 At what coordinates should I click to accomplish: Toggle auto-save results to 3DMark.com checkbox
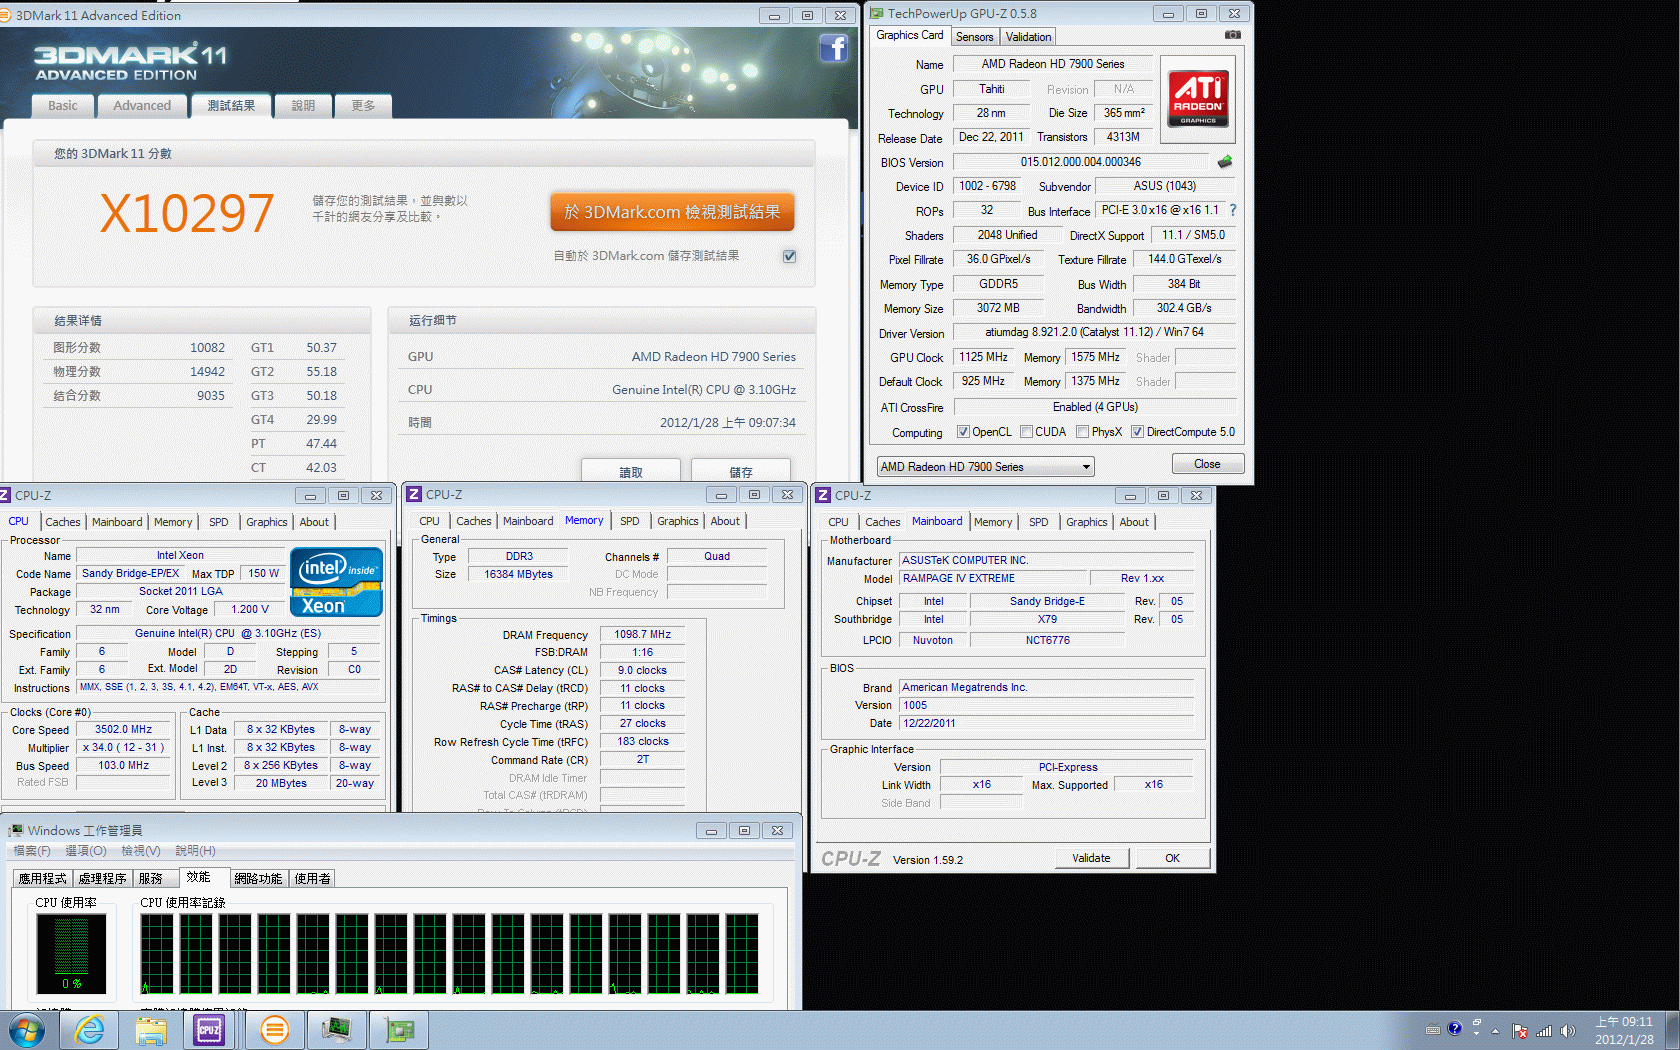click(790, 256)
